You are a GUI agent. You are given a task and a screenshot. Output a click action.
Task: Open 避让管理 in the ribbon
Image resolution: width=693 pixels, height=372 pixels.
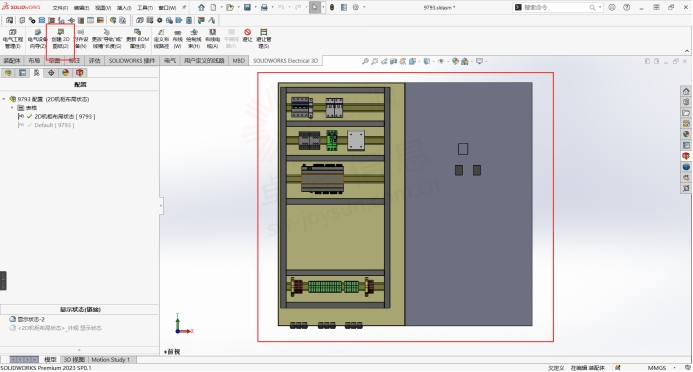[x=263, y=39]
